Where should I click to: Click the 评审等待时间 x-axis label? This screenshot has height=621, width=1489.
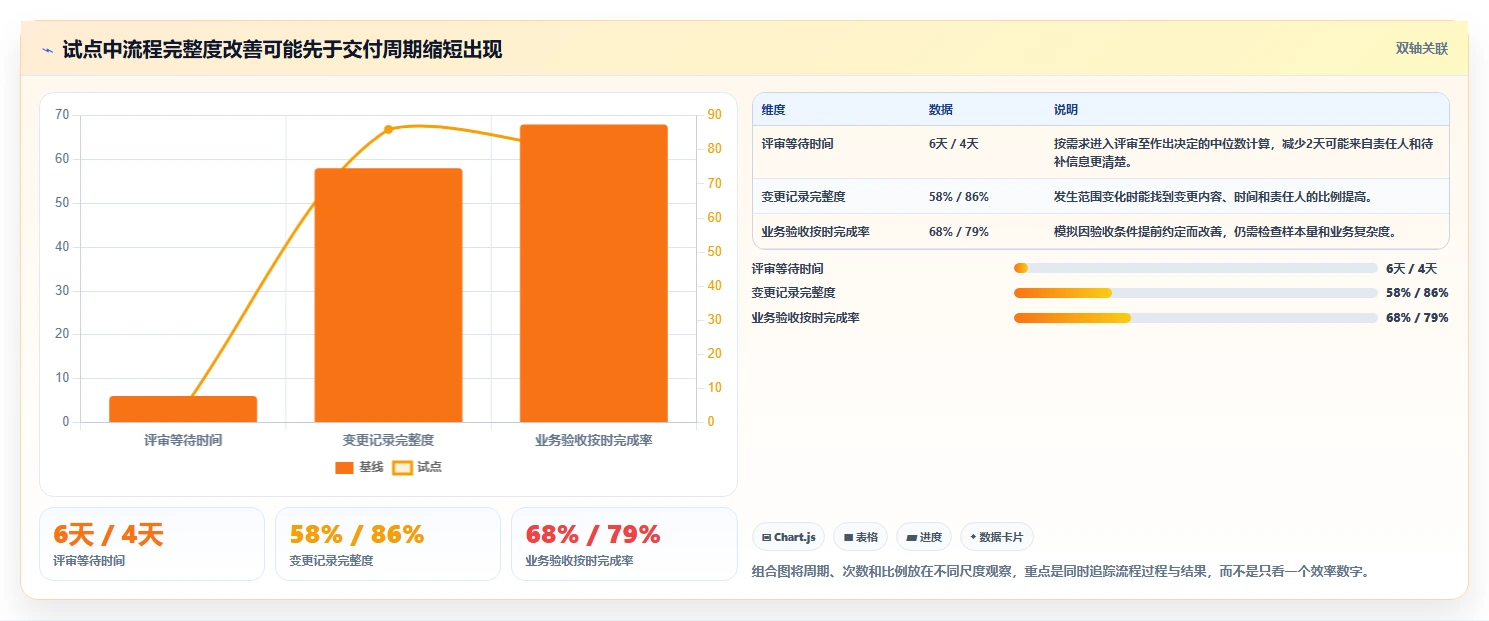[183, 440]
